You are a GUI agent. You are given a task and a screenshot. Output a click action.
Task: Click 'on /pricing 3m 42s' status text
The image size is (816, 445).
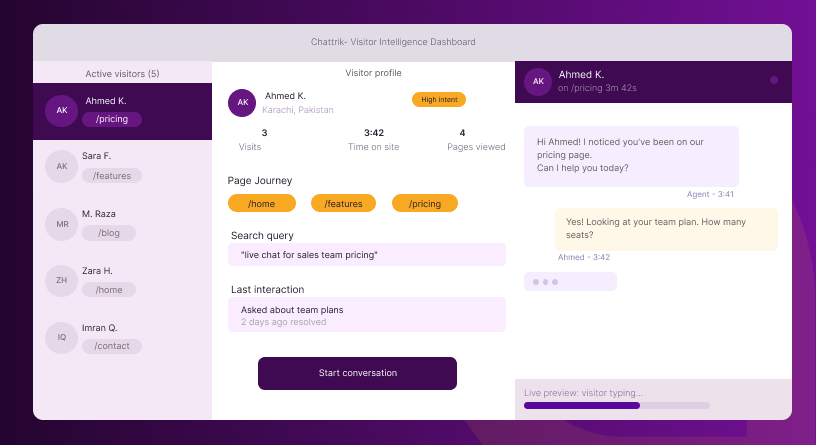[x=597, y=88]
